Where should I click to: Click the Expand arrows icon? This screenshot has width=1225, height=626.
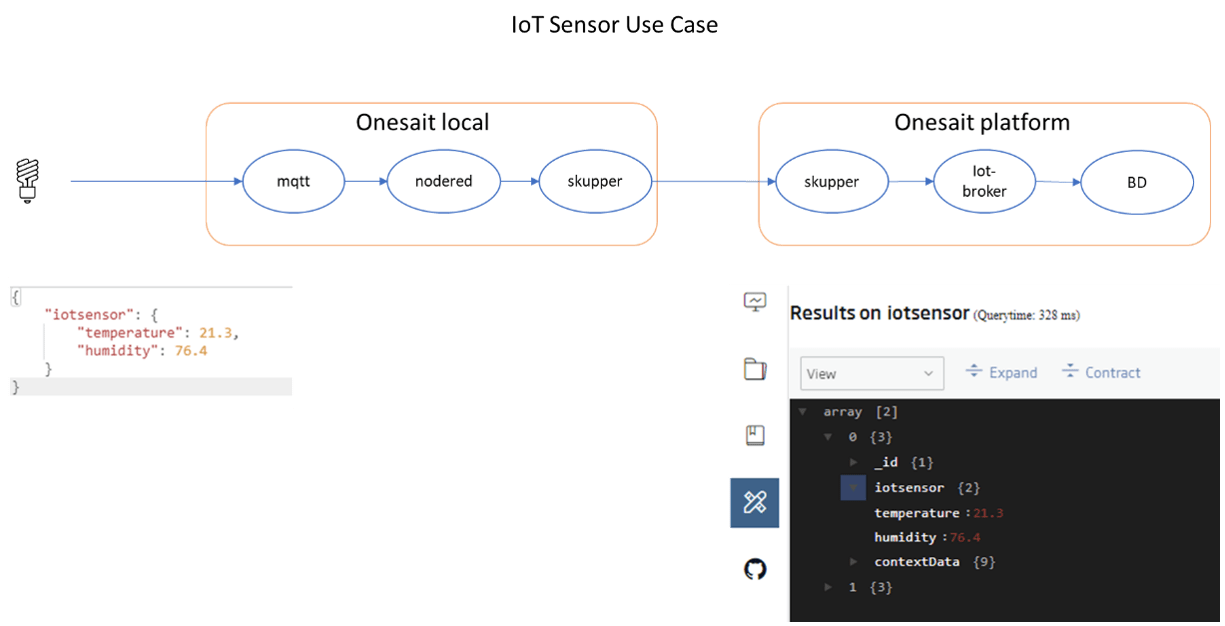pos(974,372)
